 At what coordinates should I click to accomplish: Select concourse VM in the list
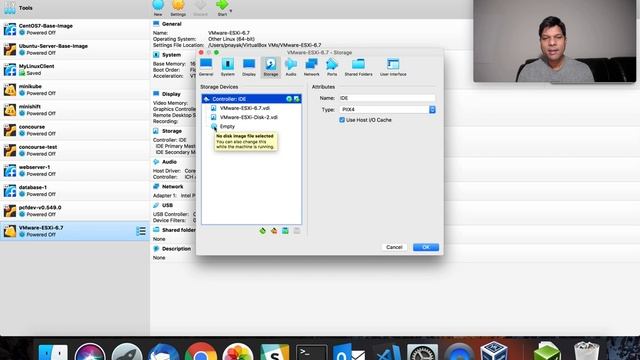pos(75,130)
